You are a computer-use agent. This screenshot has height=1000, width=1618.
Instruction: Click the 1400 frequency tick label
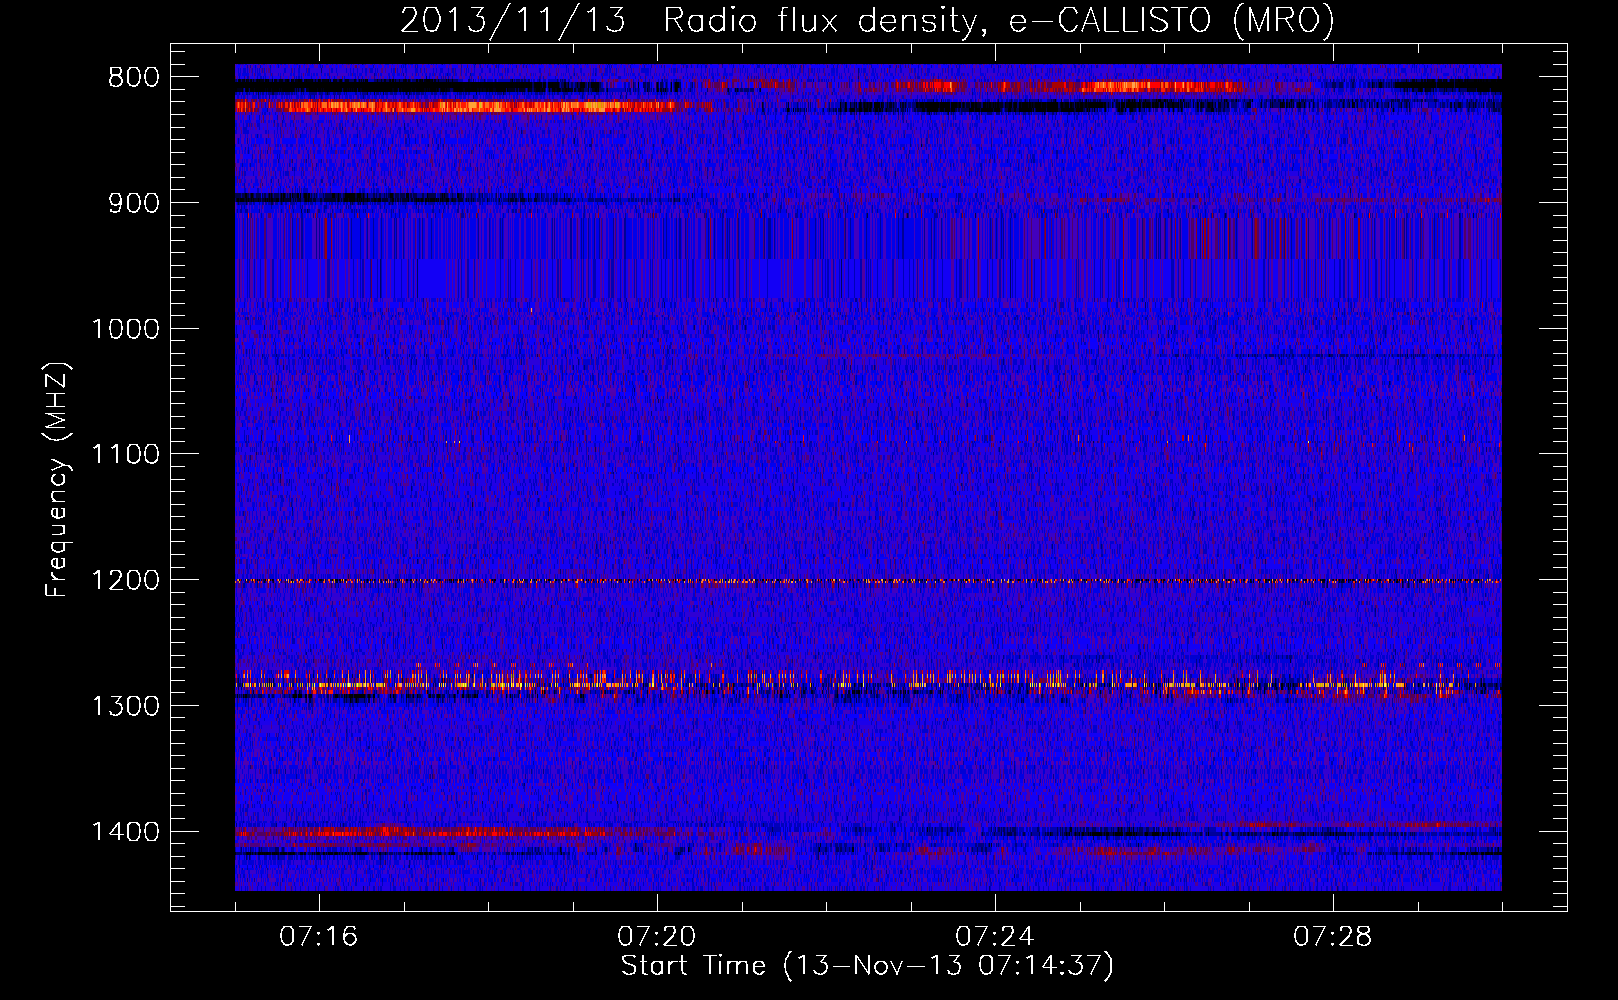[125, 832]
